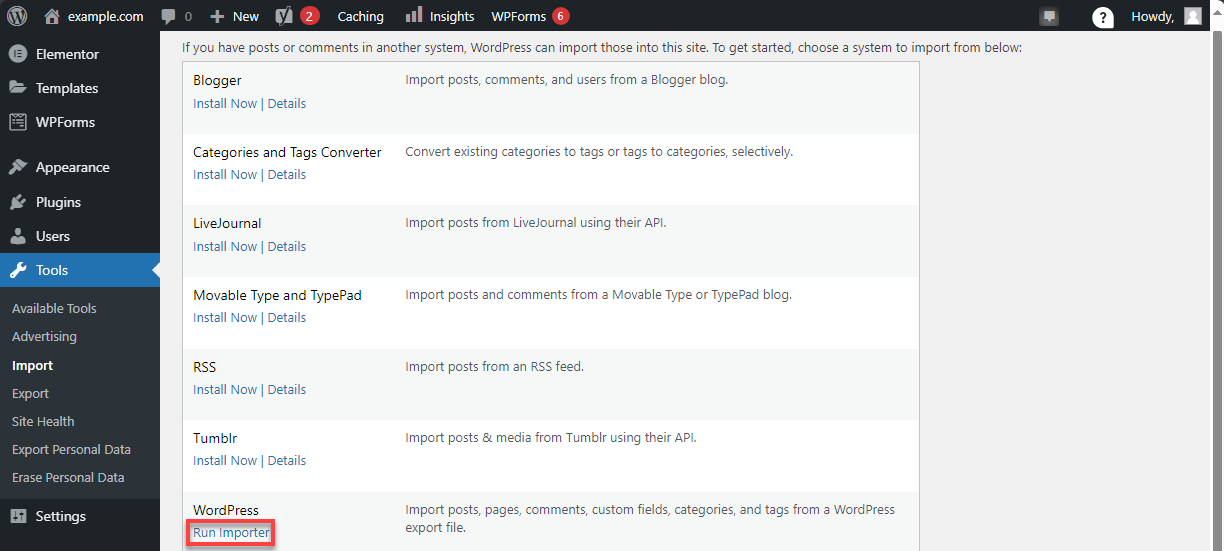1224x551 pixels.
Task: Click the New label in admin bar
Action: (245, 16)
